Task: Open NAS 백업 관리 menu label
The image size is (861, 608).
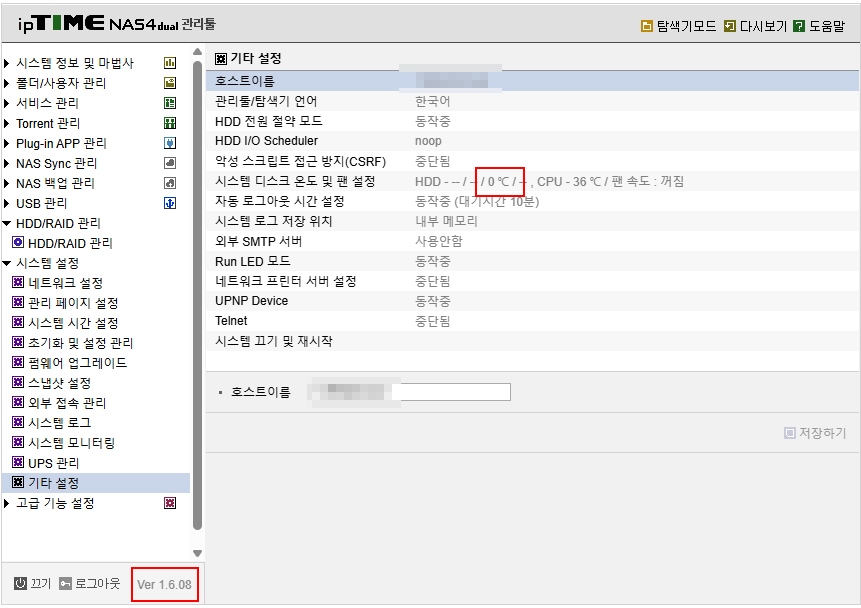Action: tap(55, 183)
